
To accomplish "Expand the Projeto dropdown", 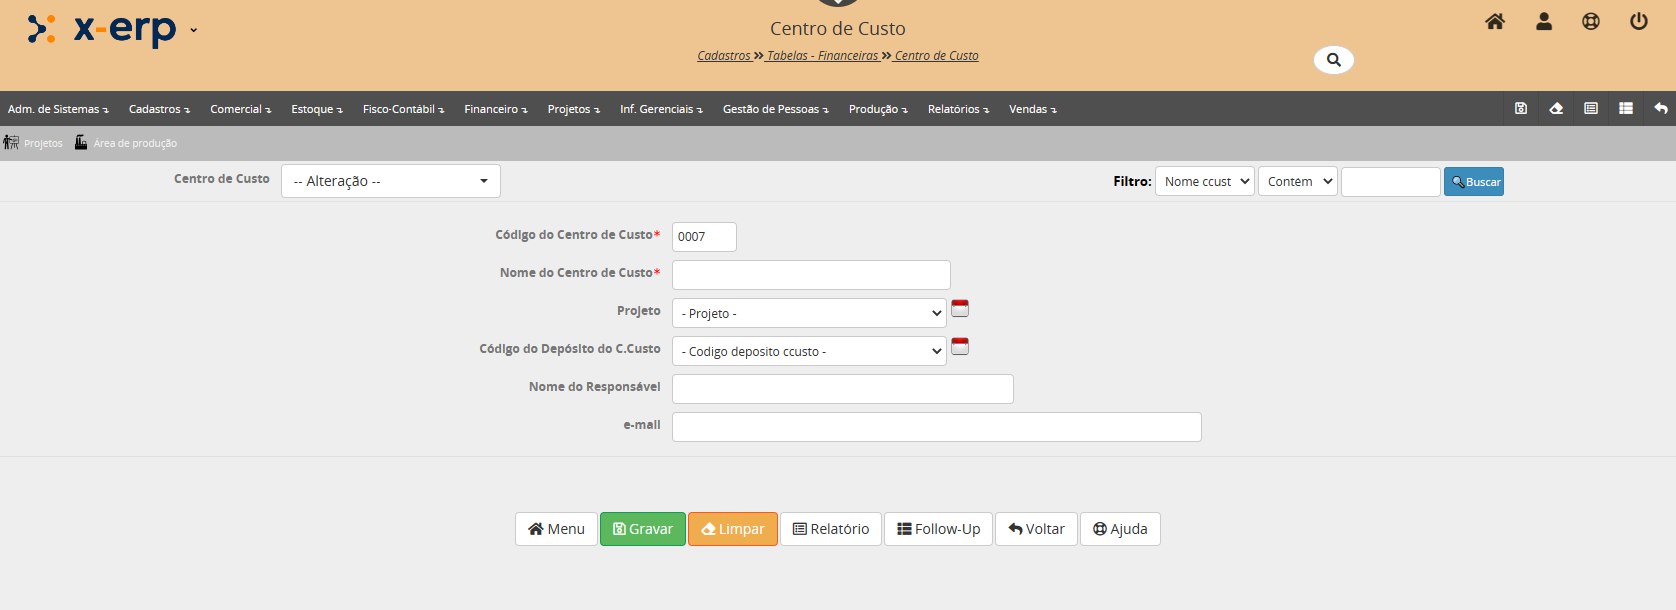I will tap(808, 313).
